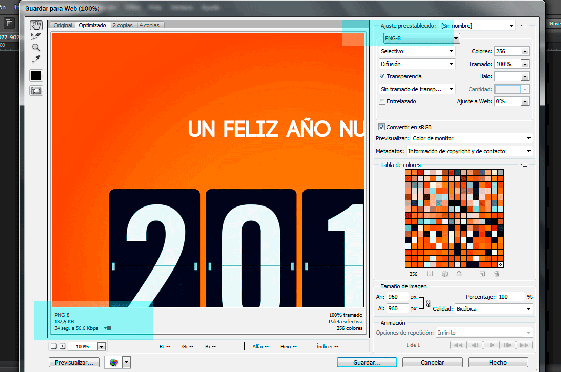
Task: Click the lock selected color icon
Action: (459, 274)
